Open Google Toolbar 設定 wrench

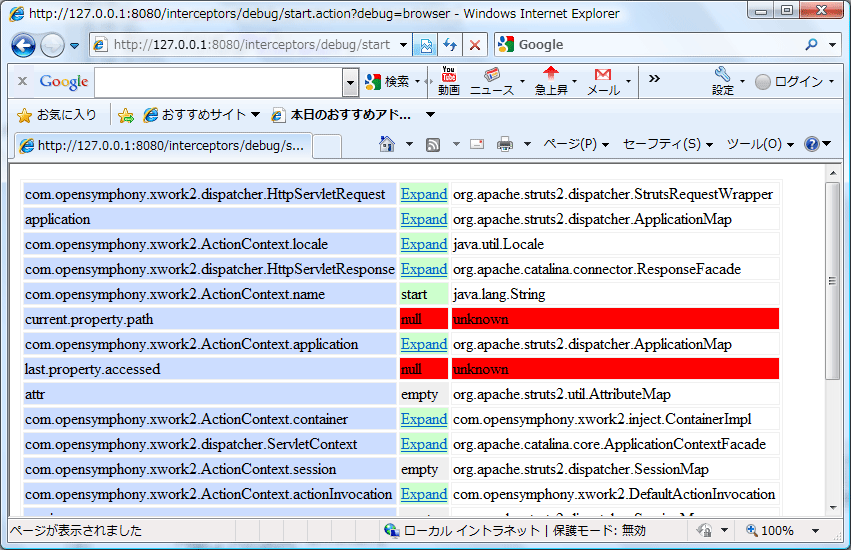click(722, 81)
